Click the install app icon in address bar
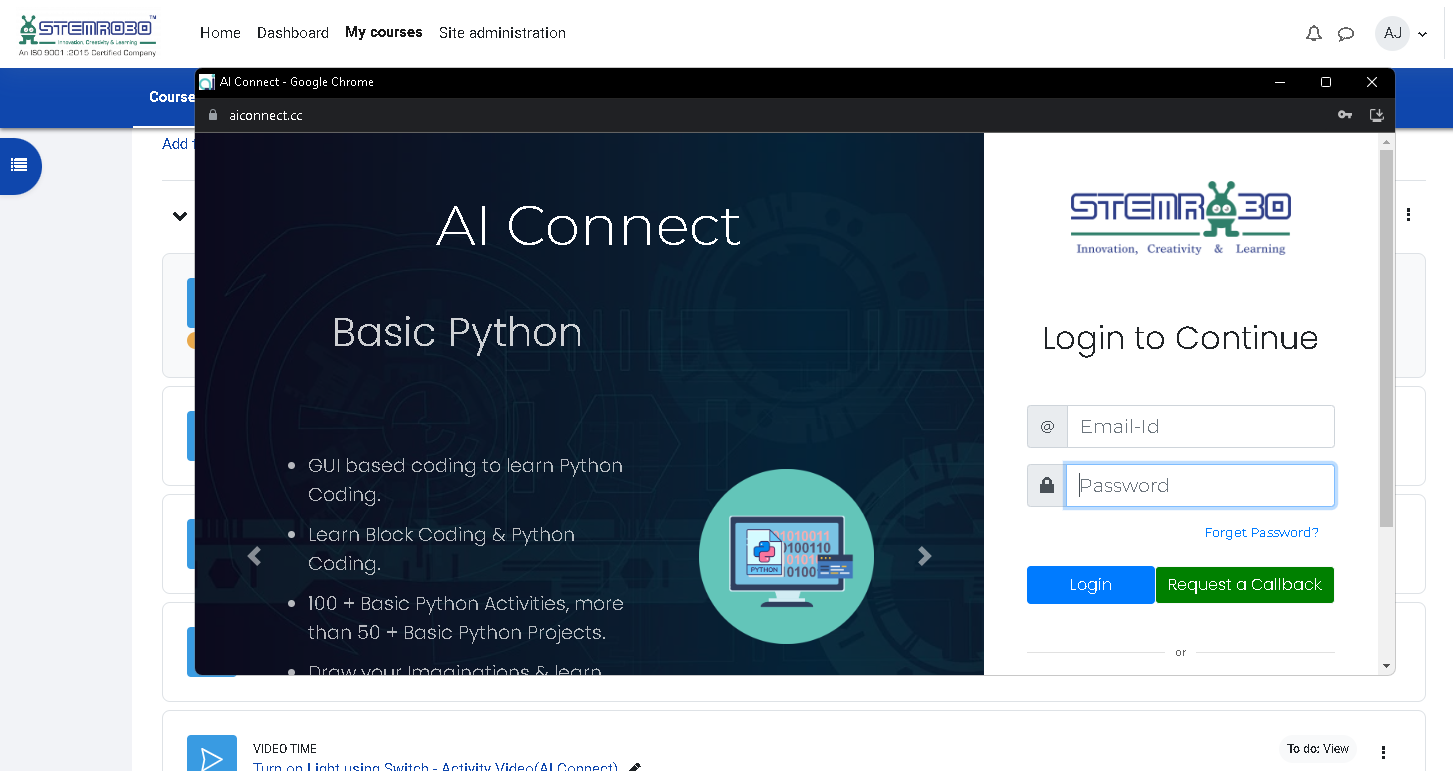Screen dimensions: 1453x771 (1377, 115)
